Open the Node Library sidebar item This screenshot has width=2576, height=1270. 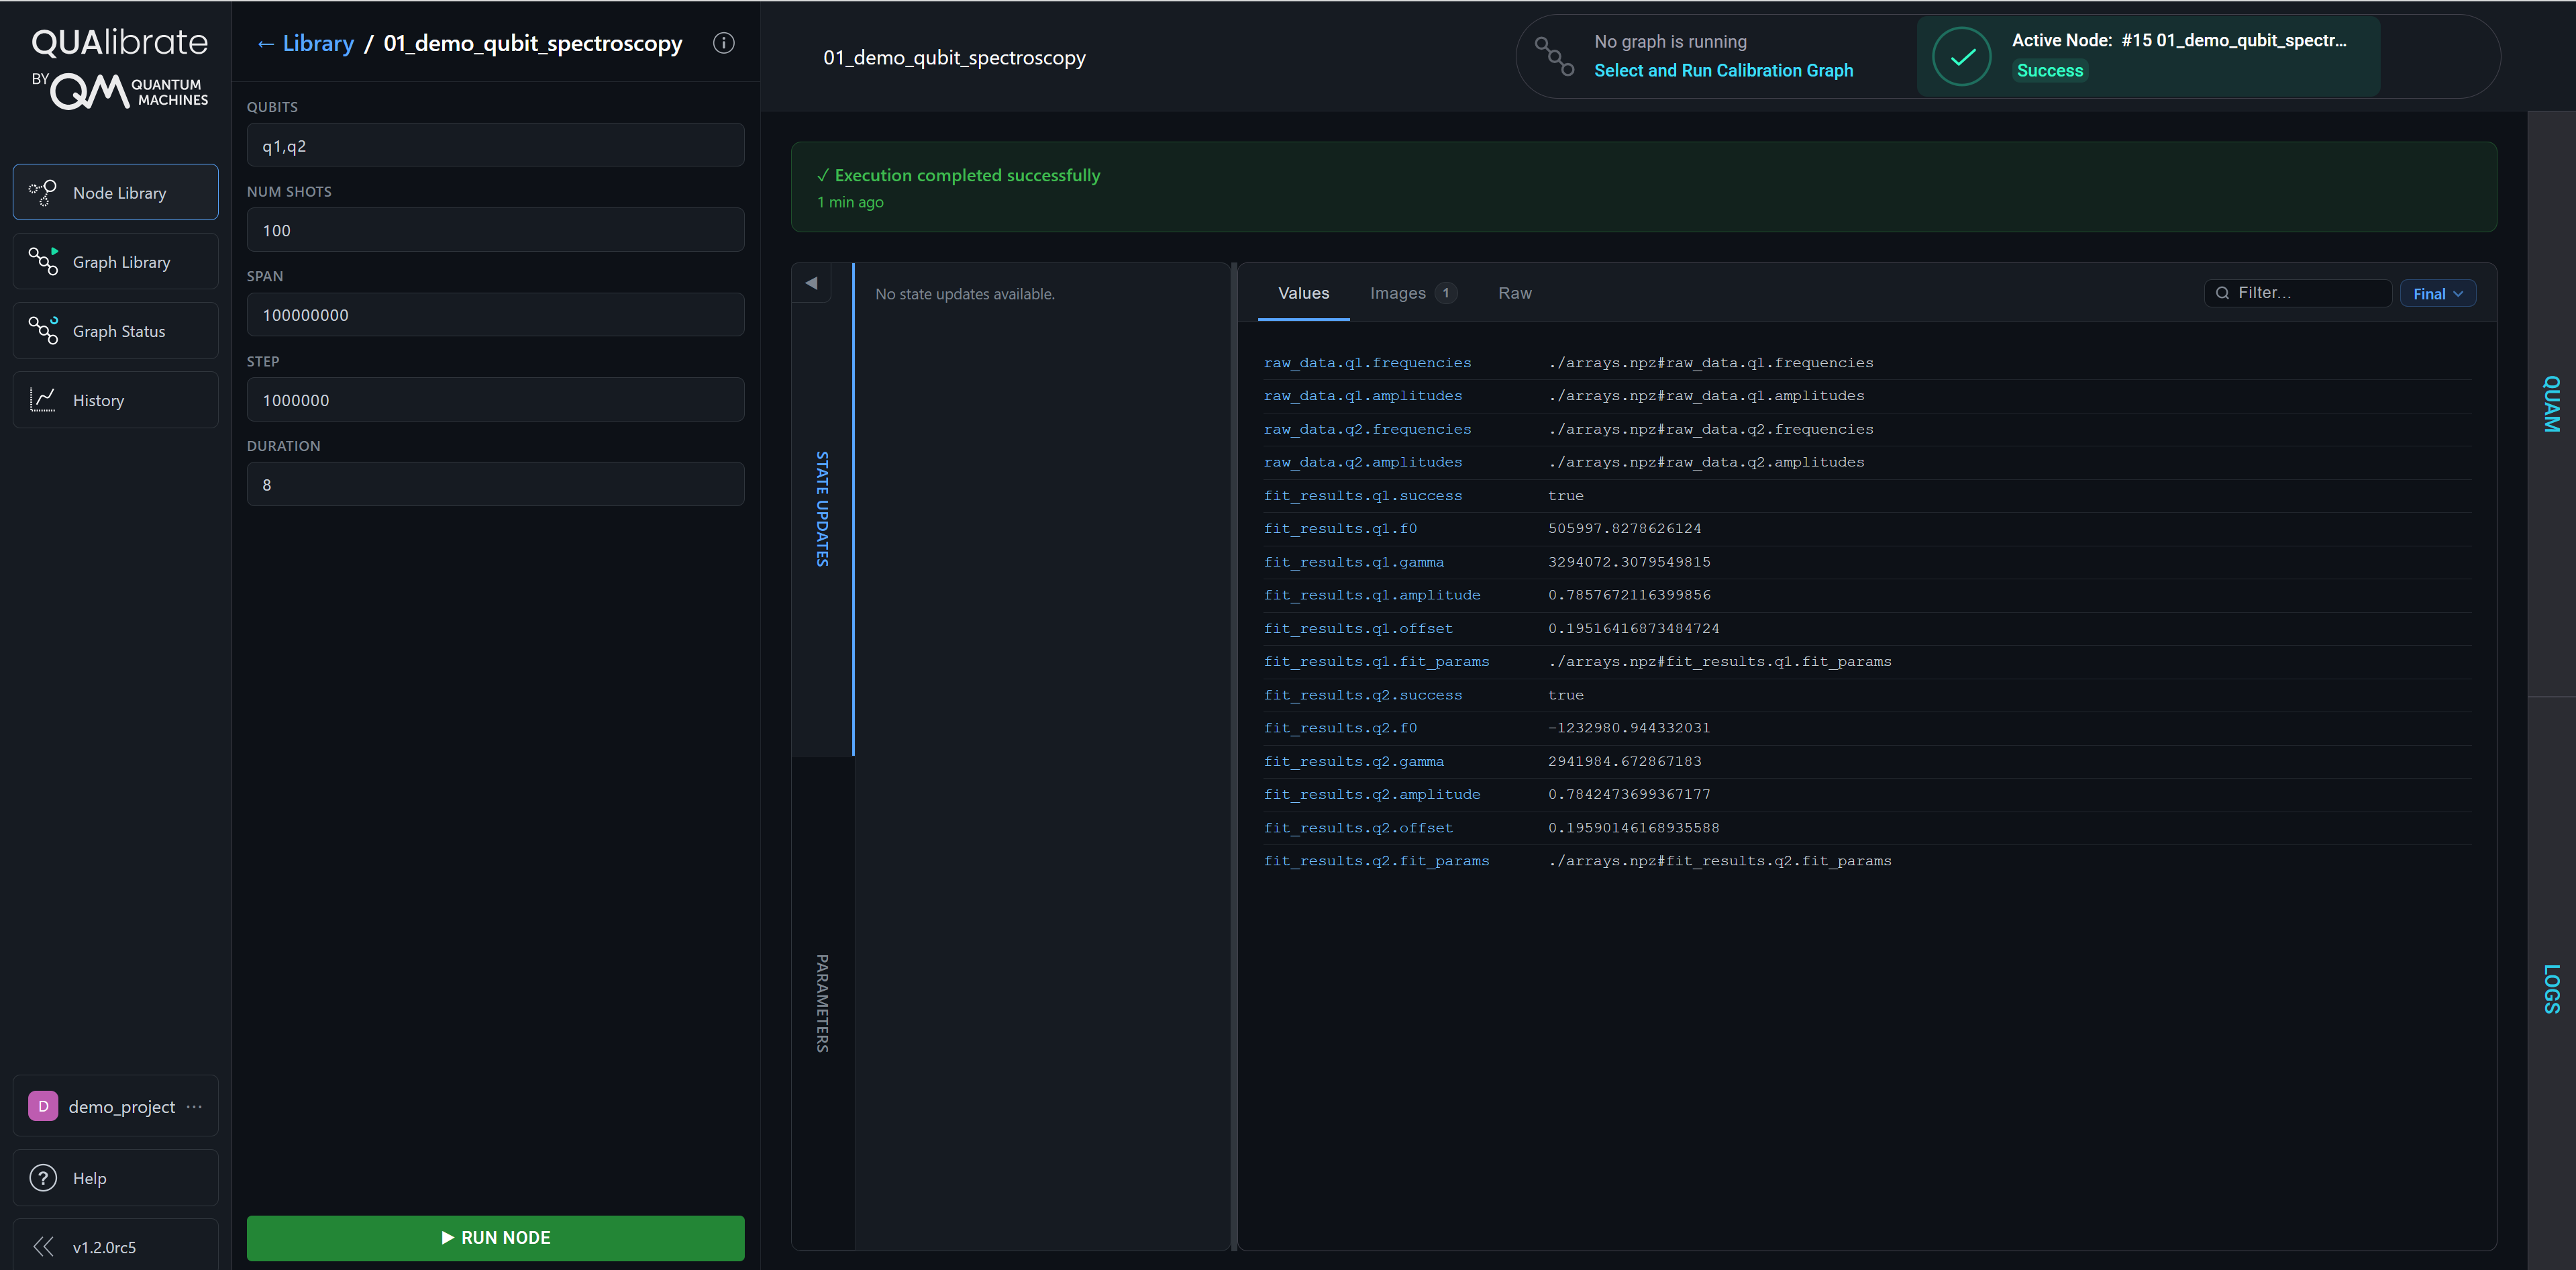(116, 192)
